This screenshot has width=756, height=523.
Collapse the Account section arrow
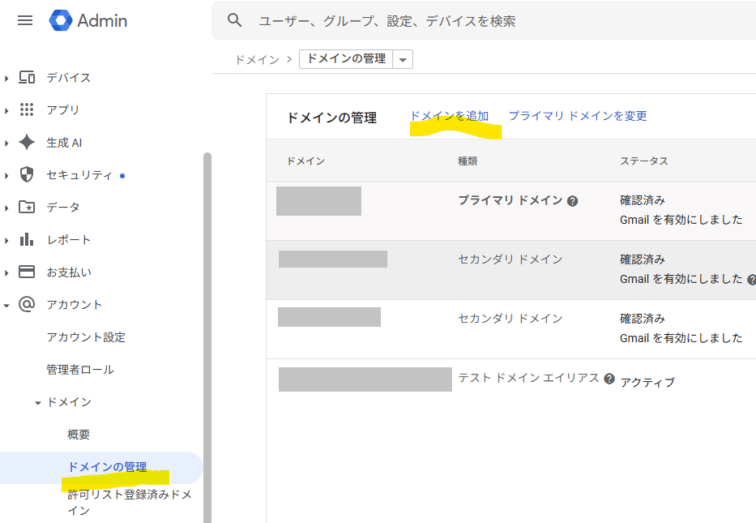click(7, 305)
